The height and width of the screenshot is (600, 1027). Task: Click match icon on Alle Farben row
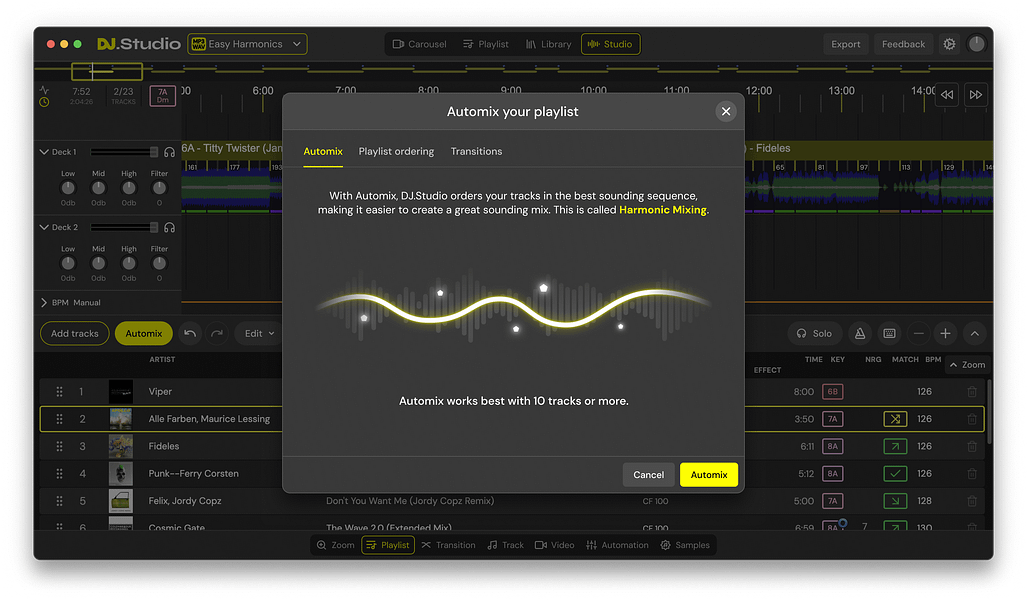click(895, 419)
